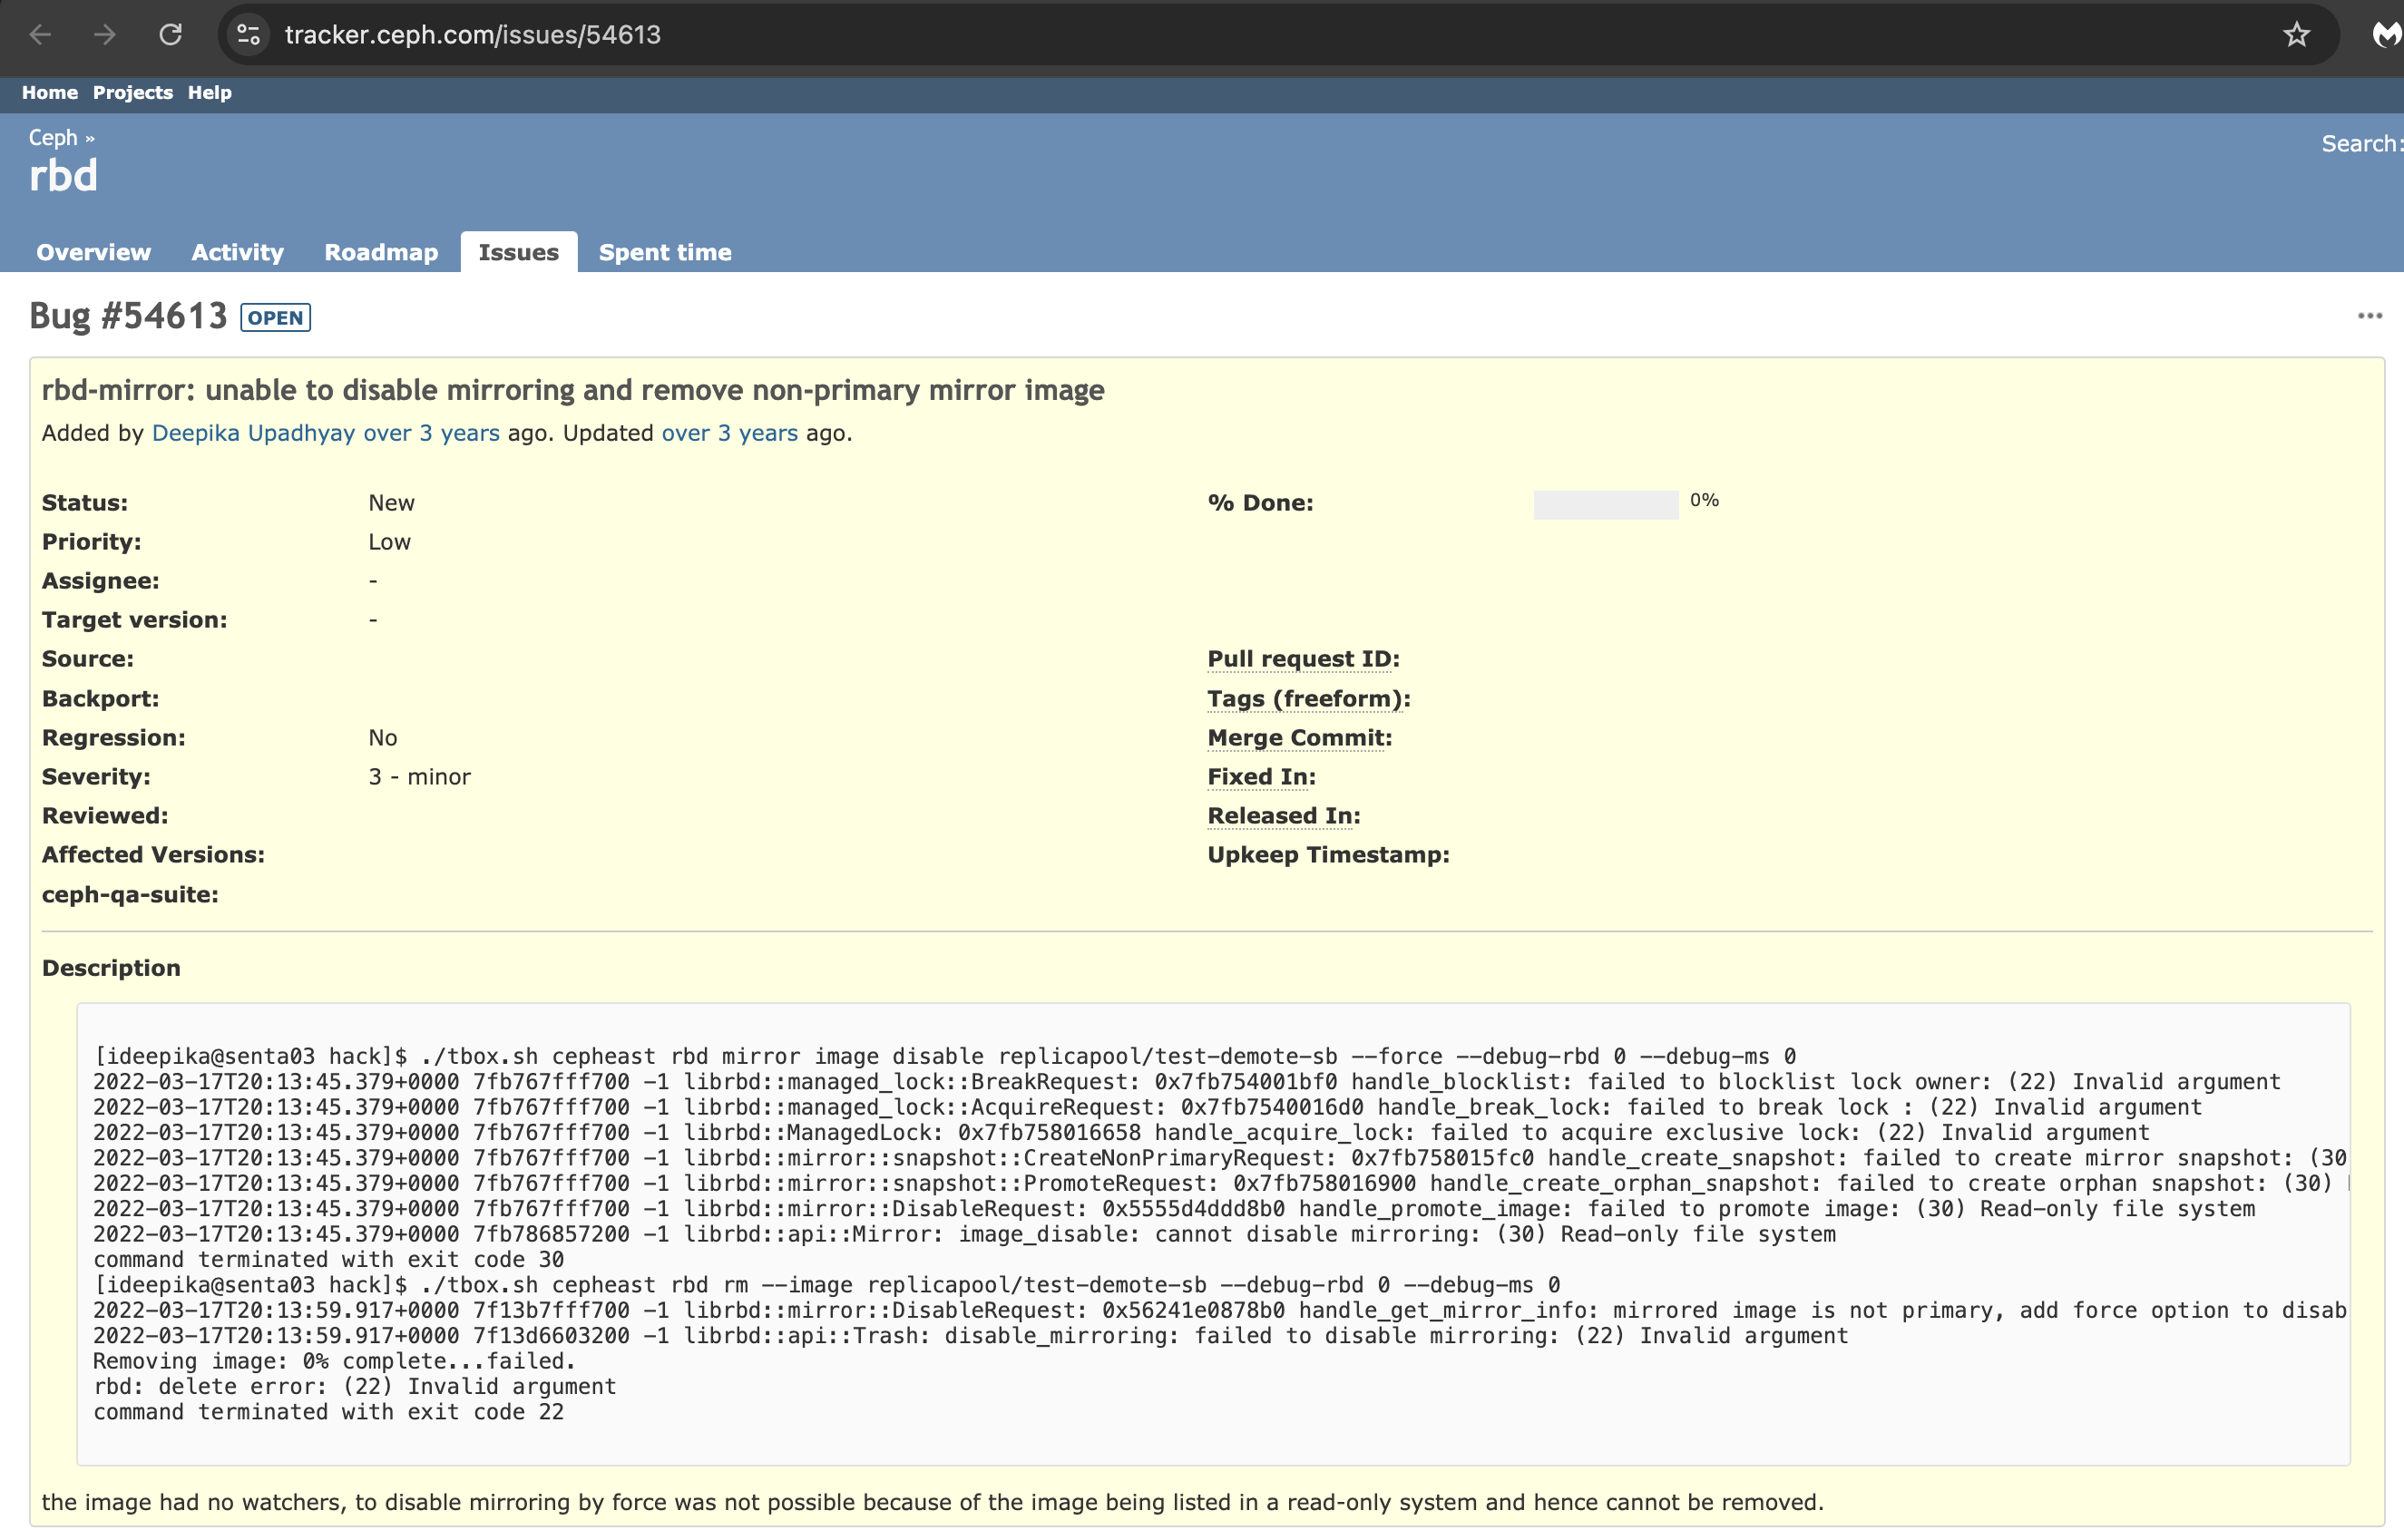Click the % Done progress bar
Screen dimensions: 2404x1540
[1605, 504]
